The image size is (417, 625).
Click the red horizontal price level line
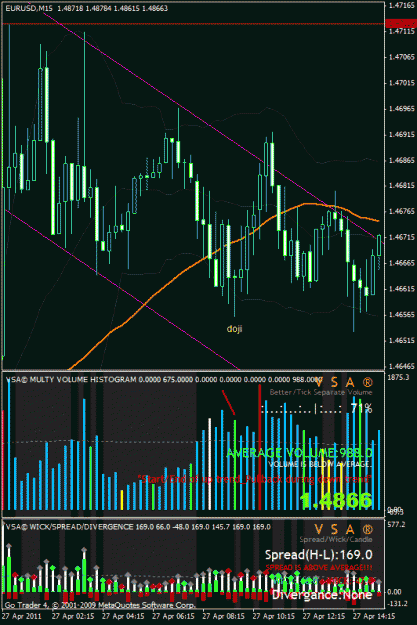point(194,24)
